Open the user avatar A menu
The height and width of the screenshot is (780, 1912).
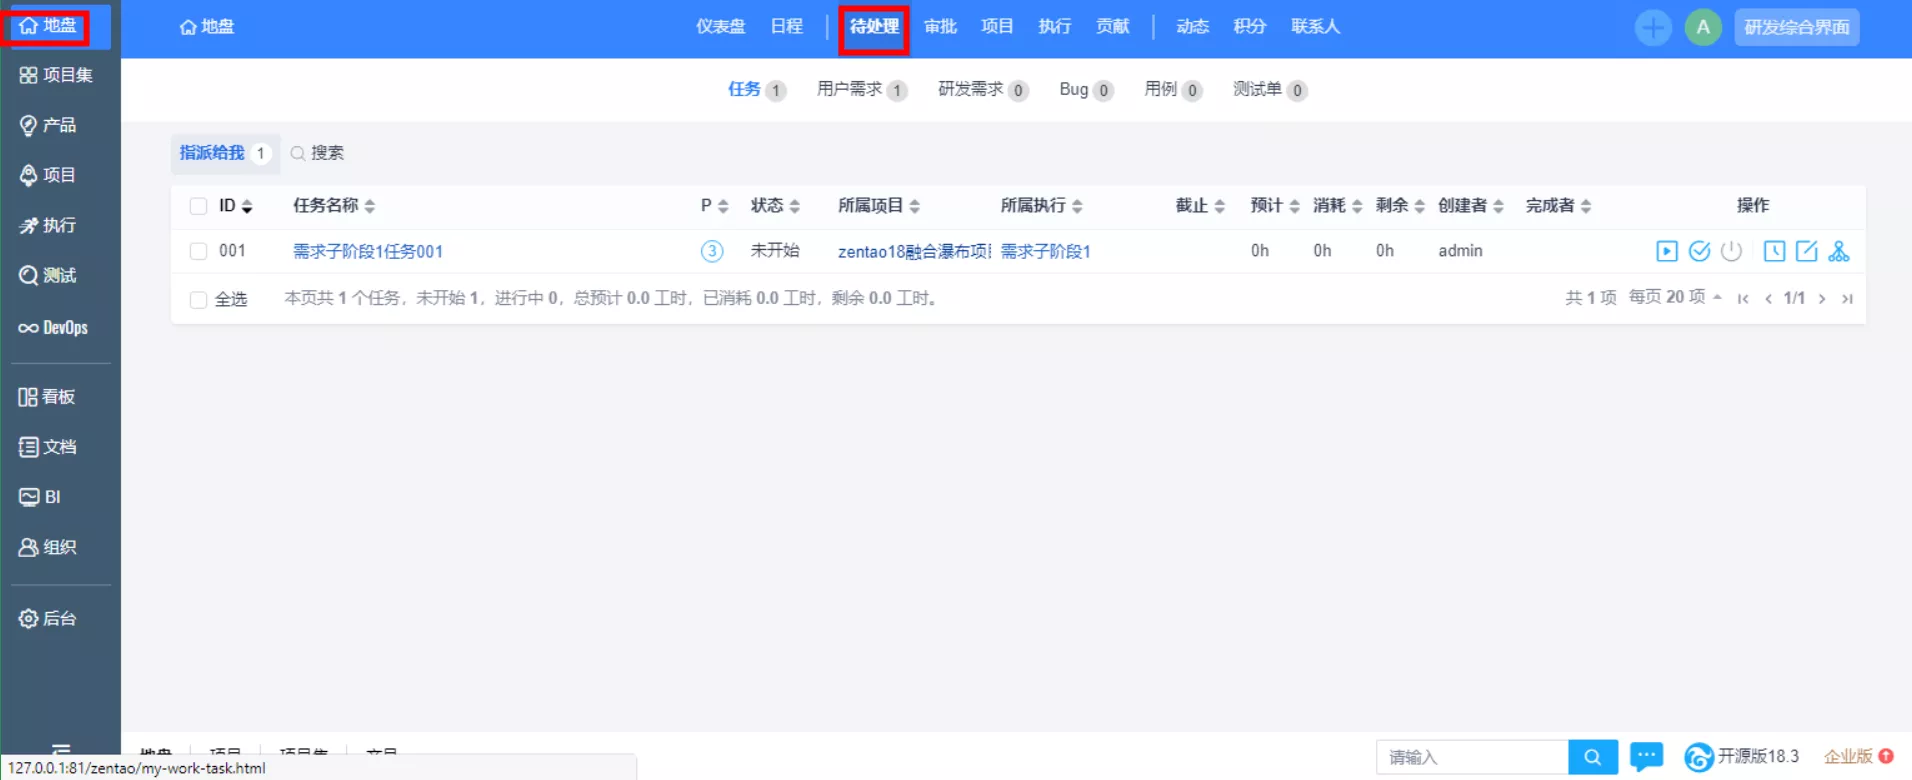tap(1703, 27)
